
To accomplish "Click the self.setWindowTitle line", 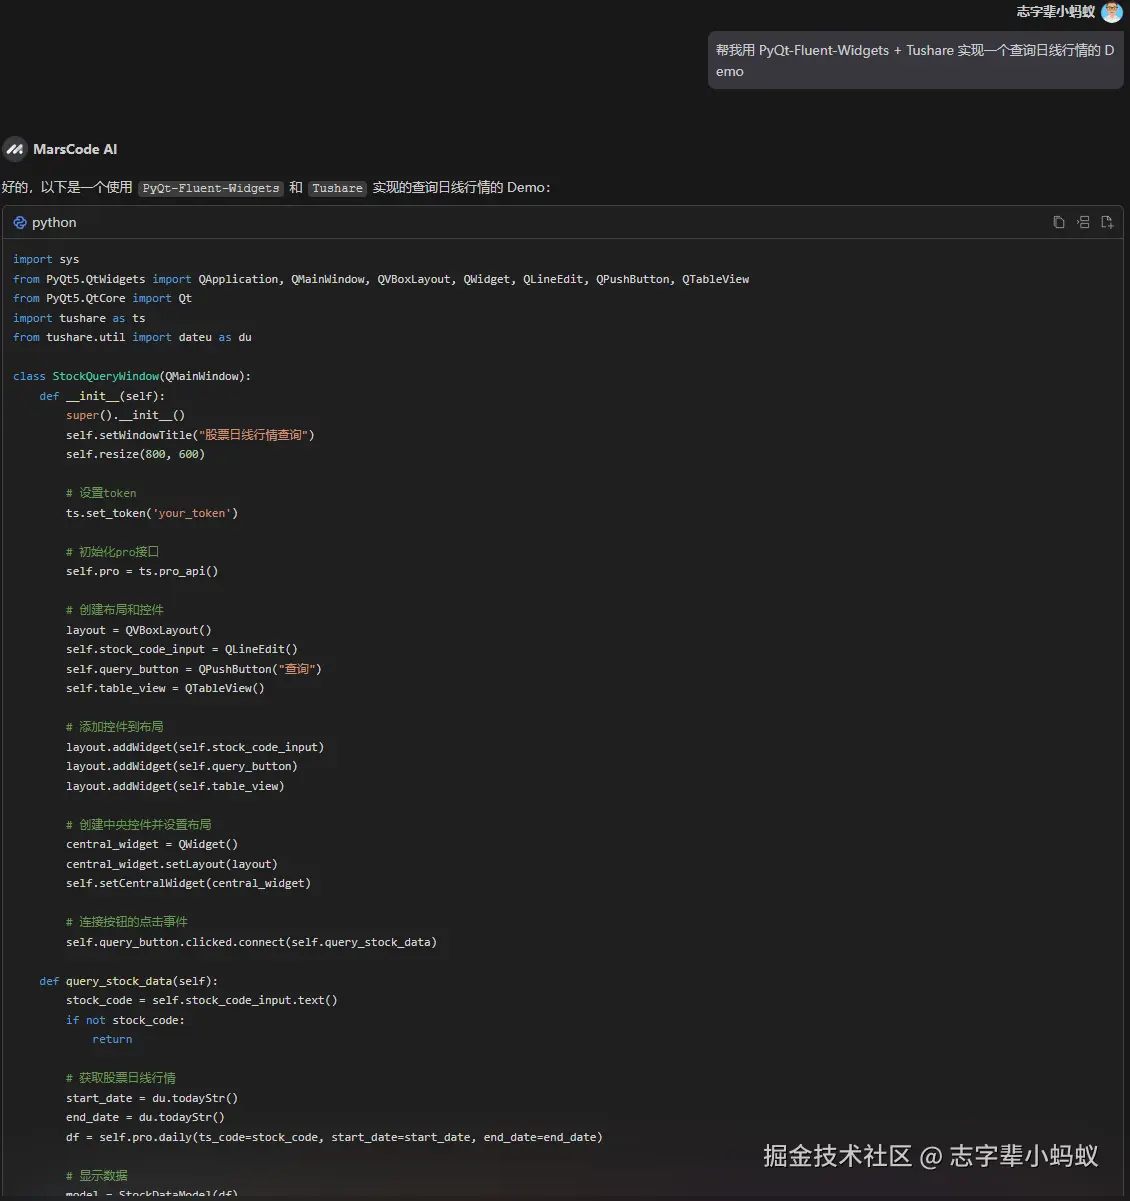I will point(190,435).
